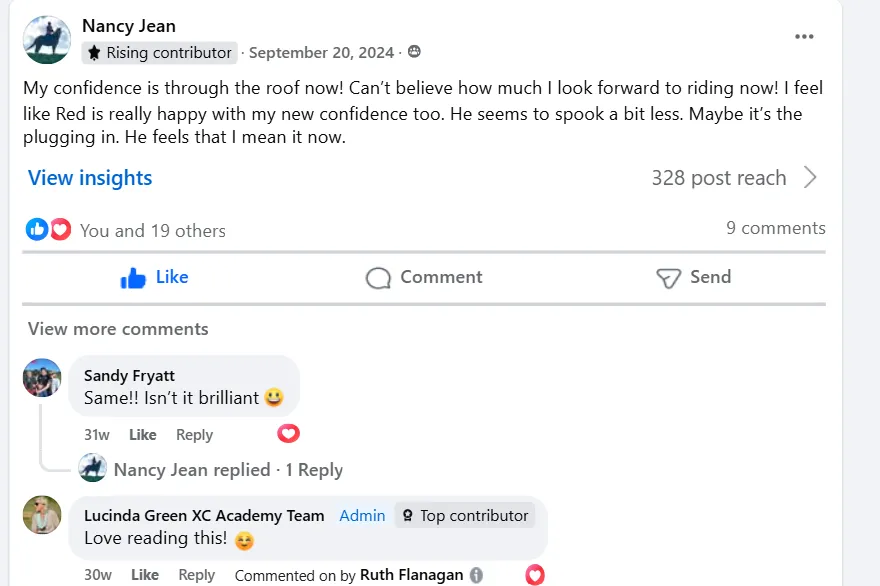Viewport: 880px width, 586px height.
Task: Click the post audience globe icon
Action: point(414,52)
